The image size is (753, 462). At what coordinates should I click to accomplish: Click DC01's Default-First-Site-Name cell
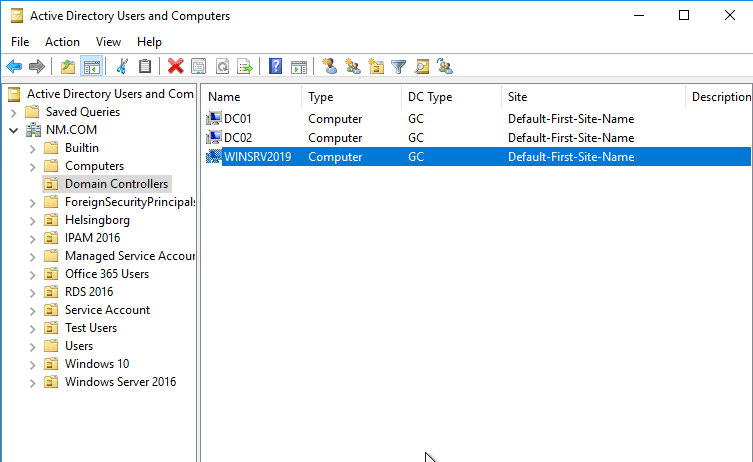coord(571,119)
